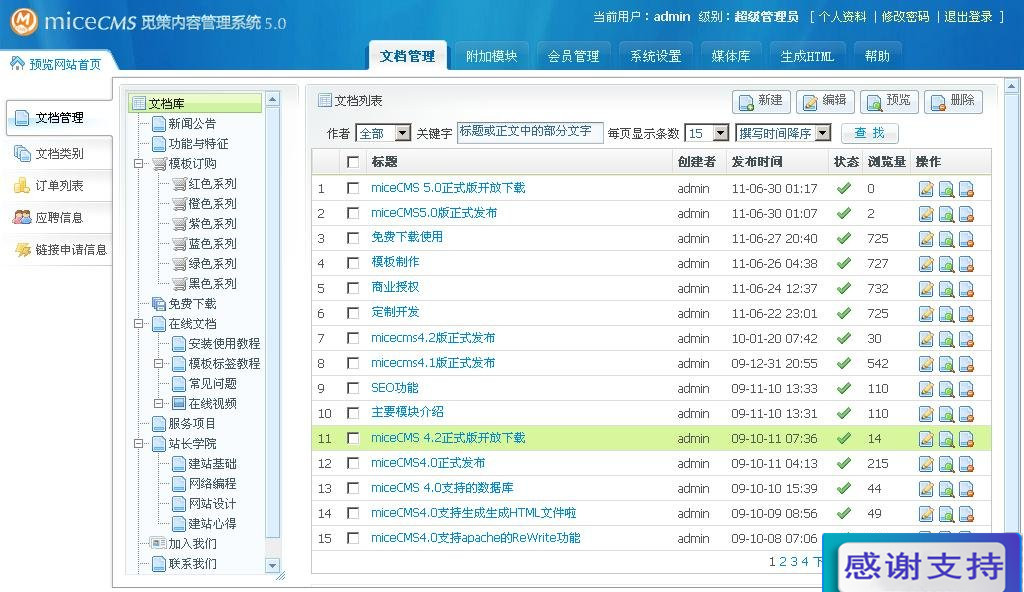Click edit icon for miceCMS 5.0正式版开放下载 row
The width and height of the screenshot is (1024, 592).
926,189
